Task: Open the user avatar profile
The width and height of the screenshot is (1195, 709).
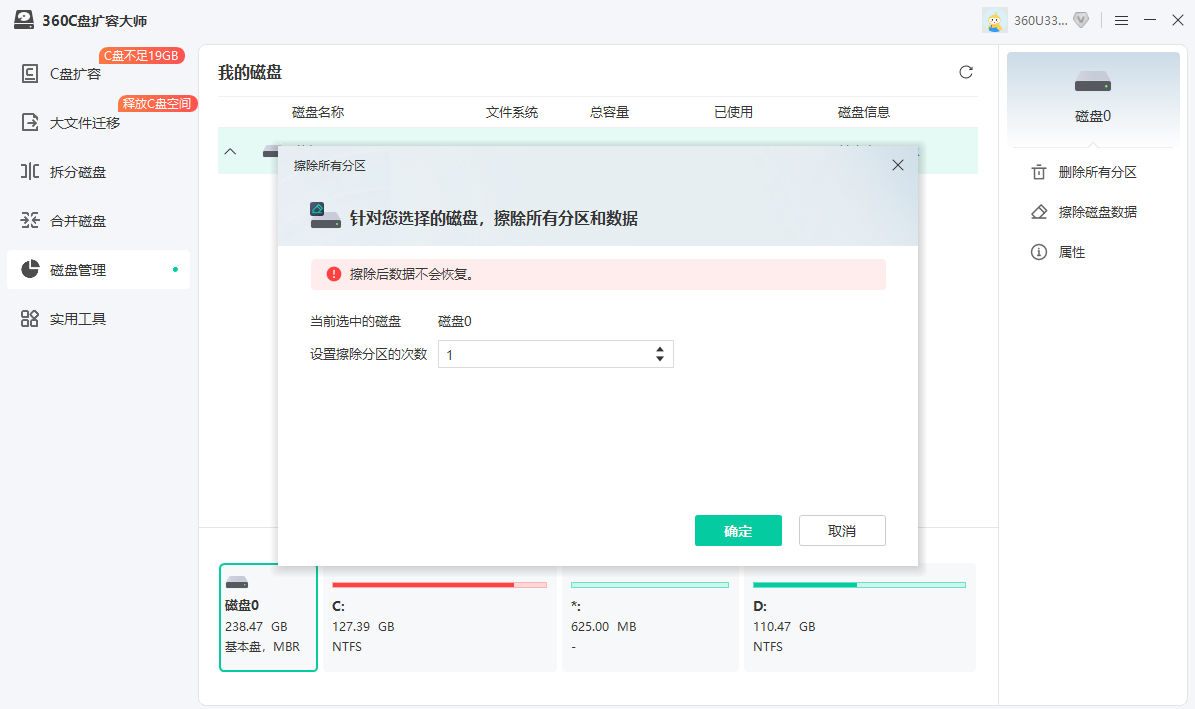Action: click(x=995, y=21)
